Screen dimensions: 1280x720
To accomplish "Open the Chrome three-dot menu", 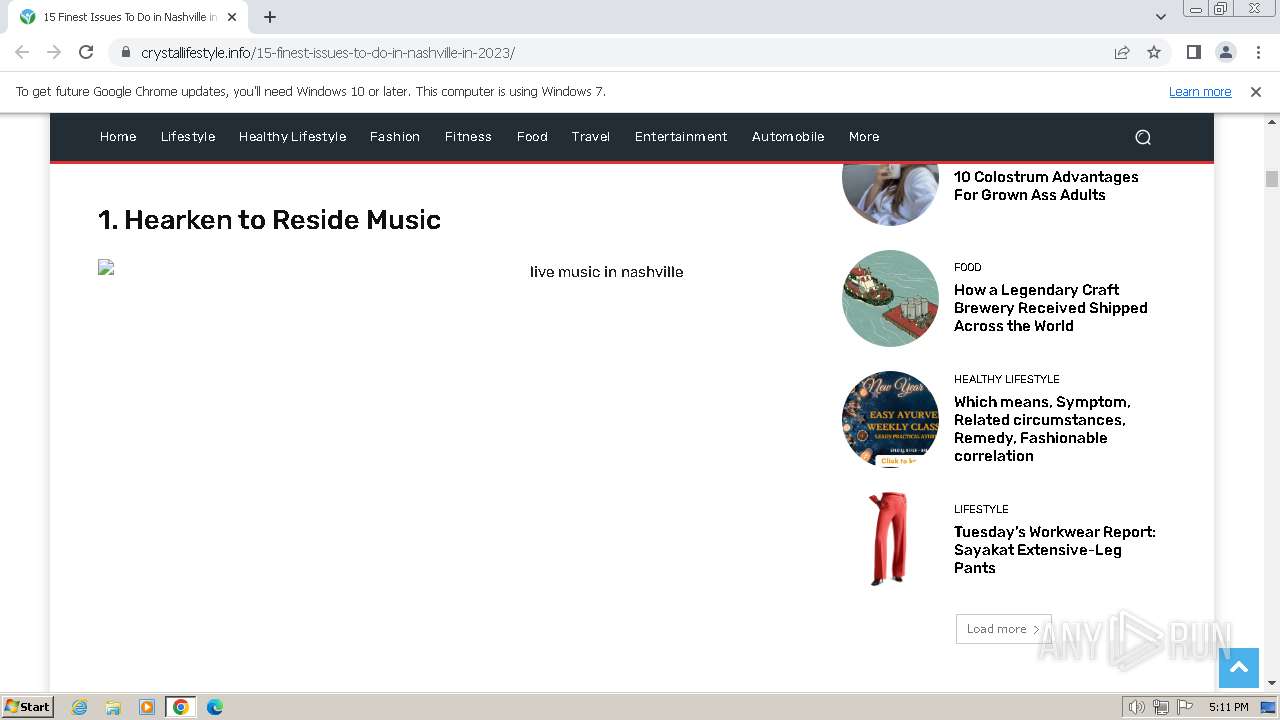I will 1258,52.
